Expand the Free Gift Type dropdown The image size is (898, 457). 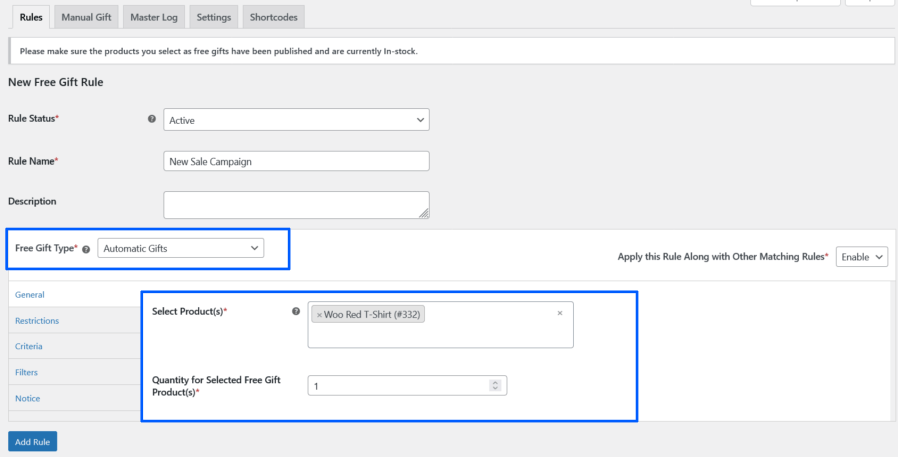180,249
